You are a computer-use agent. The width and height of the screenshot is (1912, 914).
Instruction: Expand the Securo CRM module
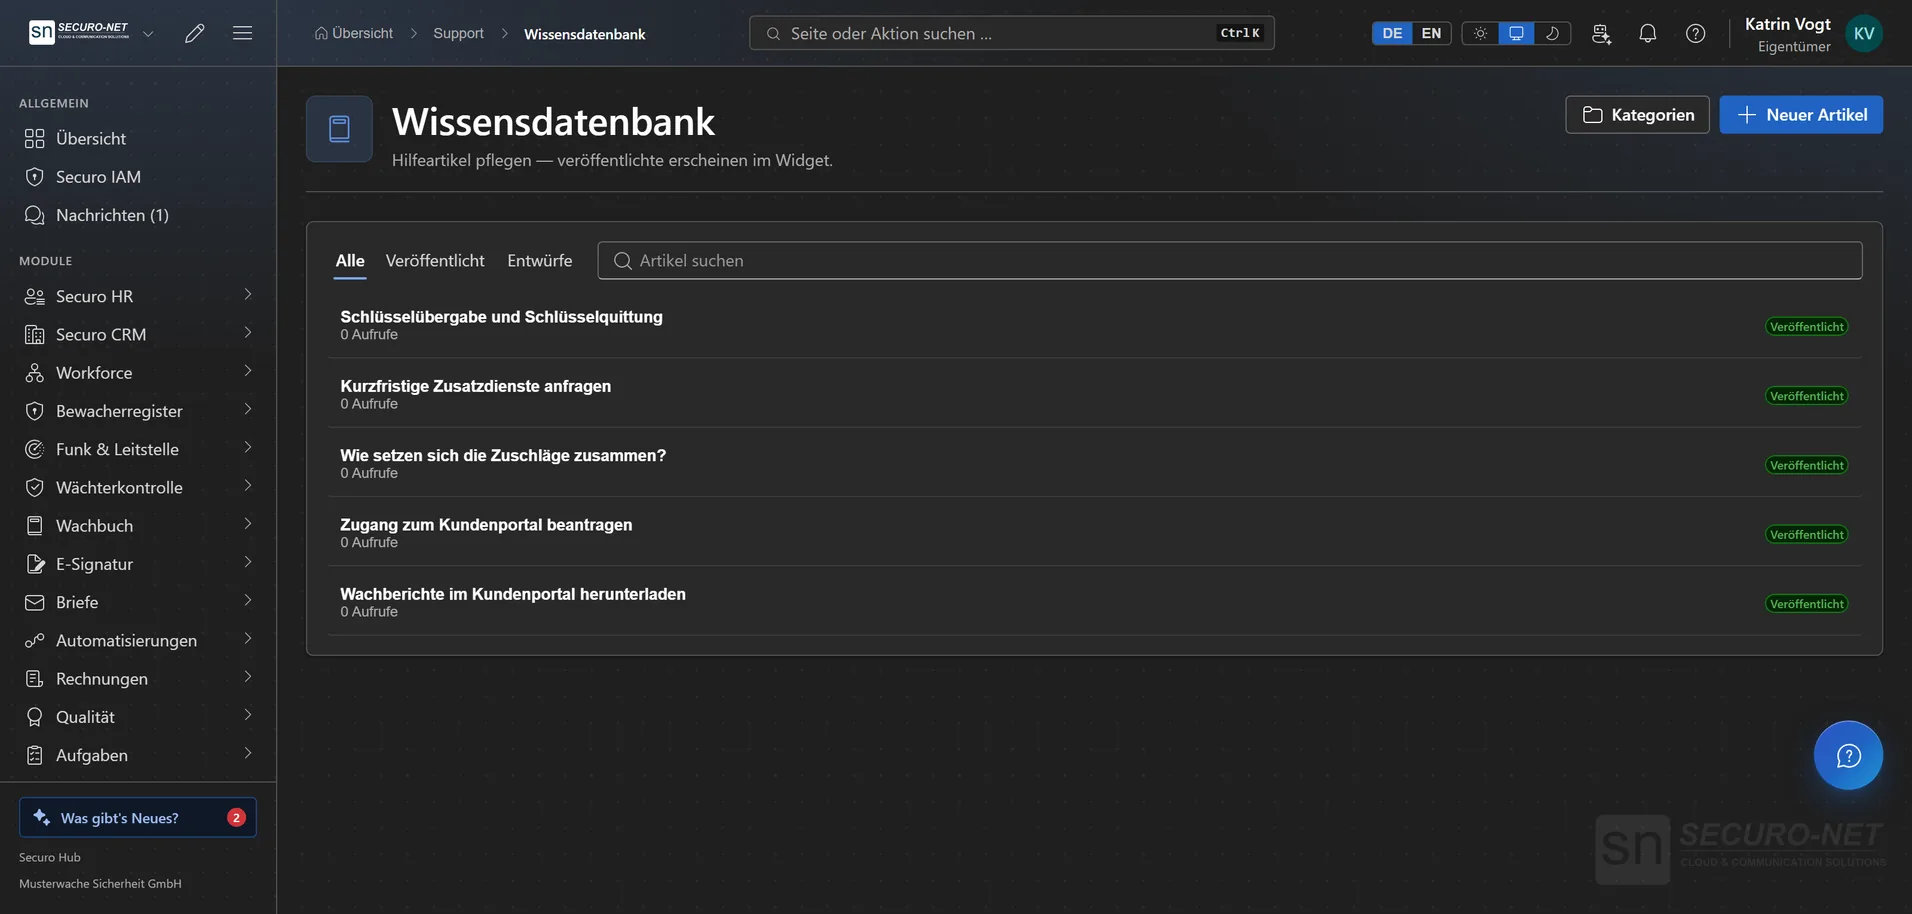pyautogui.click(x=138, y=334)
